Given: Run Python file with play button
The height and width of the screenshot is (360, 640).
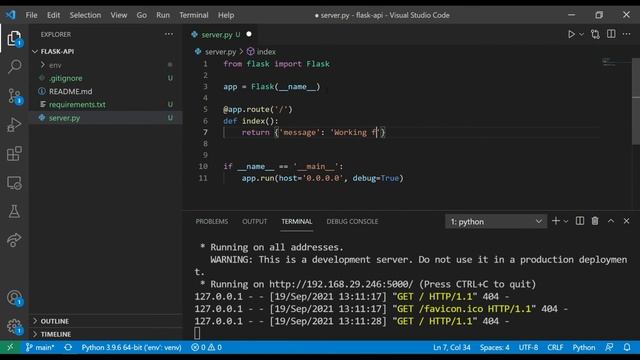Looking at the screenshot, I should pyautogui.click(x=571, y=34).
